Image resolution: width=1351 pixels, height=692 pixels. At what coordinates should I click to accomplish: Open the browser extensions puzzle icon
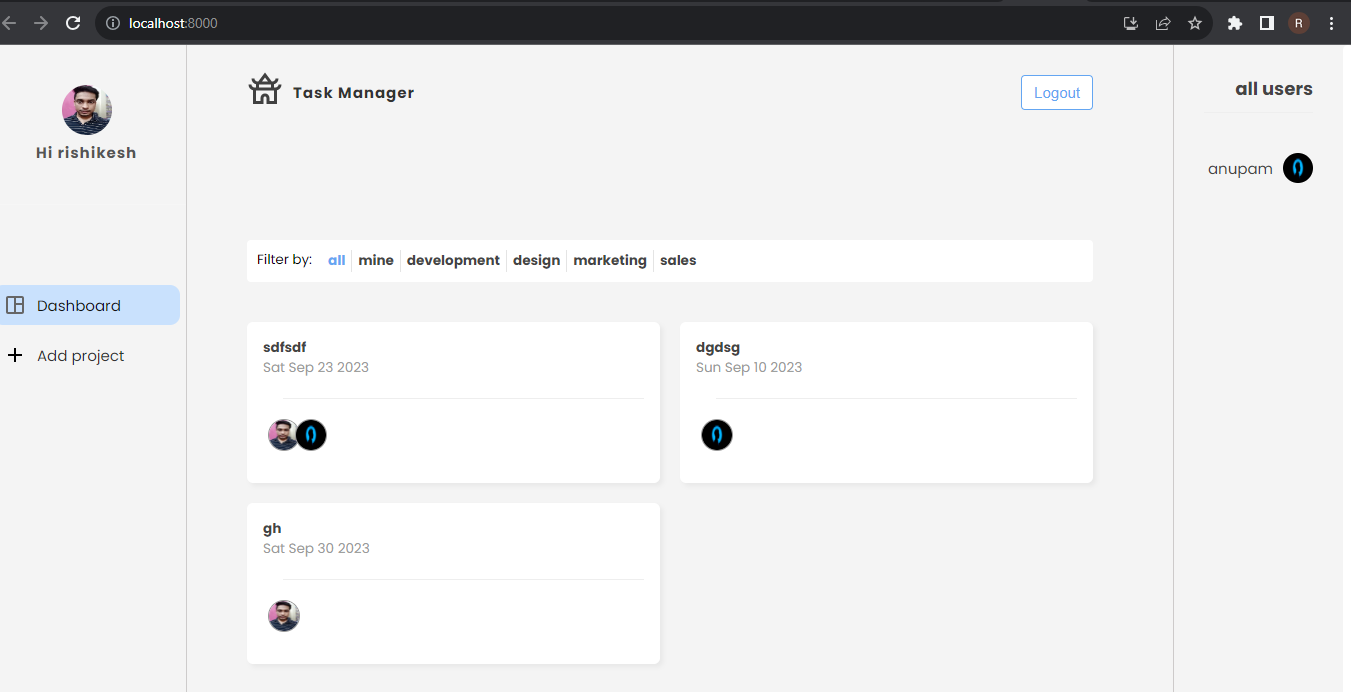(x=1234, y=22)
